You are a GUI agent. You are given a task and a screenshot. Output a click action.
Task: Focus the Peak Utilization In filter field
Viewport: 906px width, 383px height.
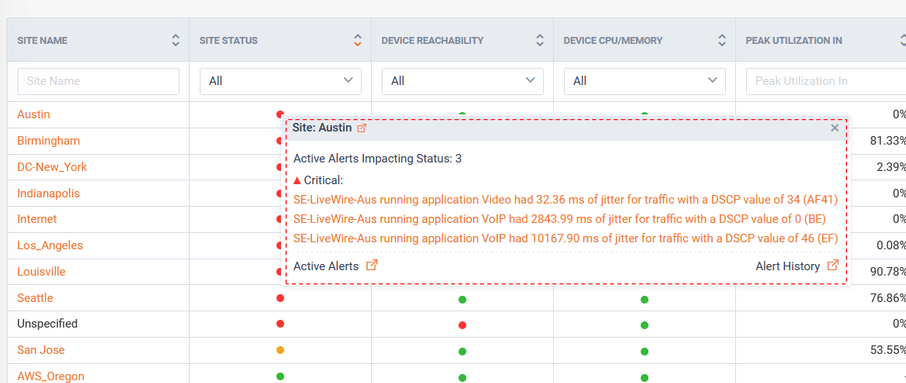point(826,81)
